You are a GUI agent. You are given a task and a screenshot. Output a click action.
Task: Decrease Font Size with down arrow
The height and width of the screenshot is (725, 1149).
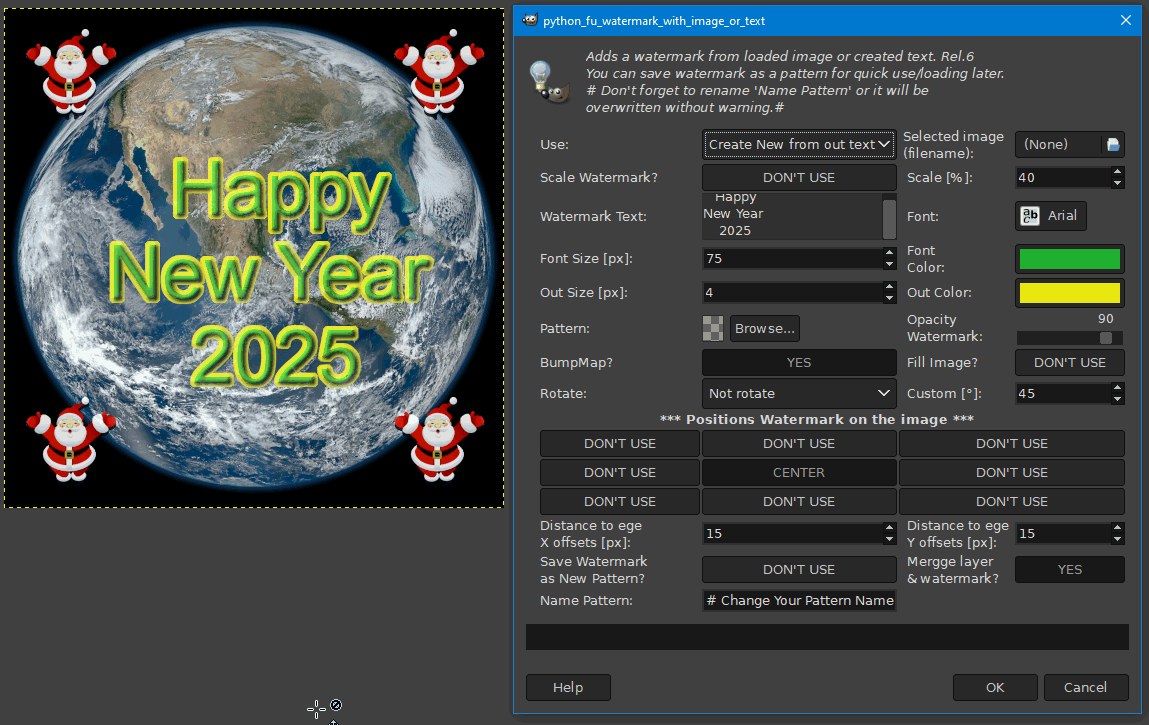[889, 264]
